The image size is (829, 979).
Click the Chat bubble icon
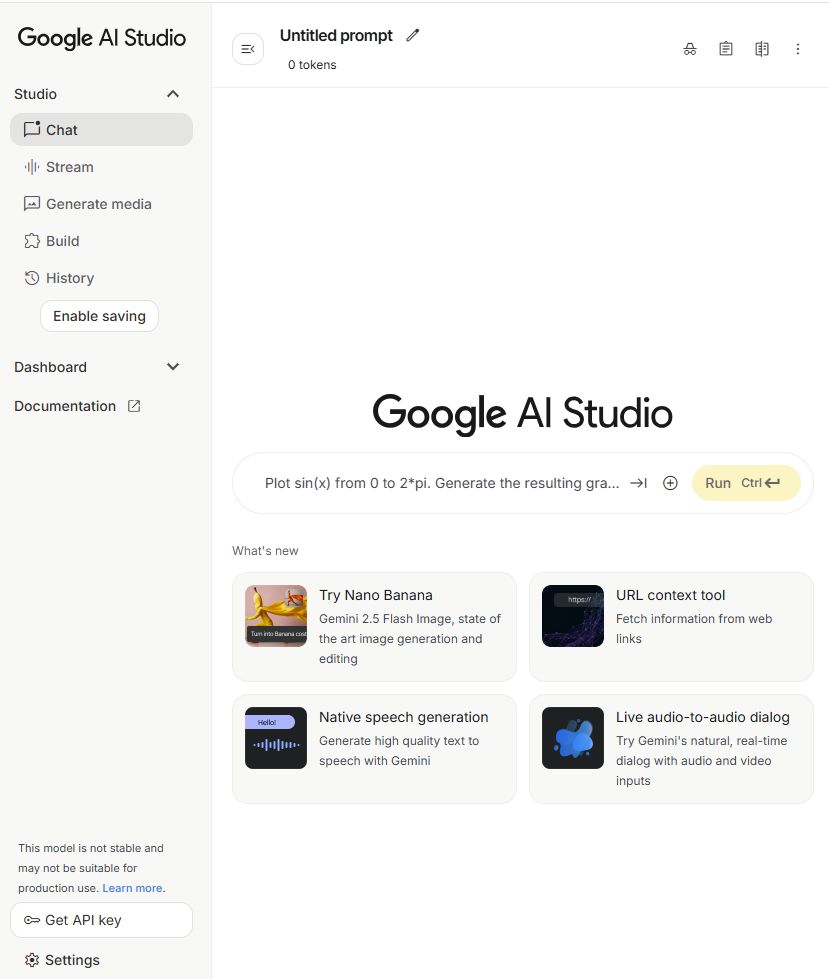tap(32, 129)
